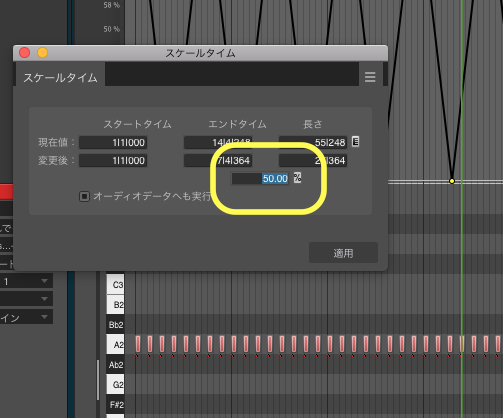Click the 58 % label on the automation scale
This screenshot has width=503, height=418.
(111, 5)
